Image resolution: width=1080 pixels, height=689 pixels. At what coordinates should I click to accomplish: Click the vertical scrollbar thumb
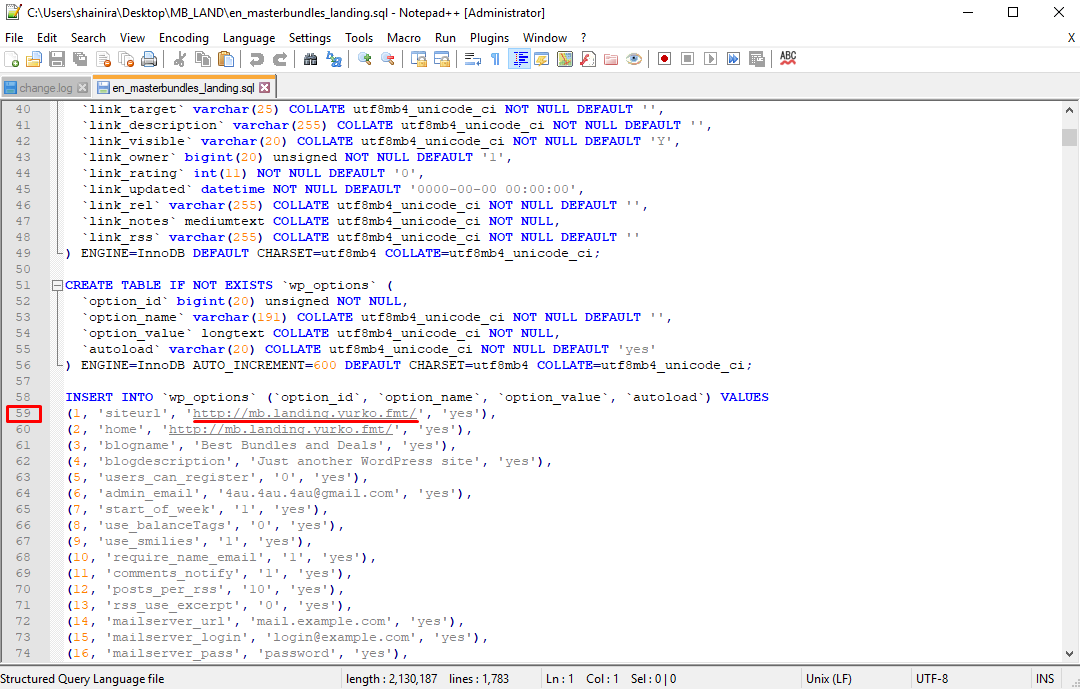click(1069, 136)
